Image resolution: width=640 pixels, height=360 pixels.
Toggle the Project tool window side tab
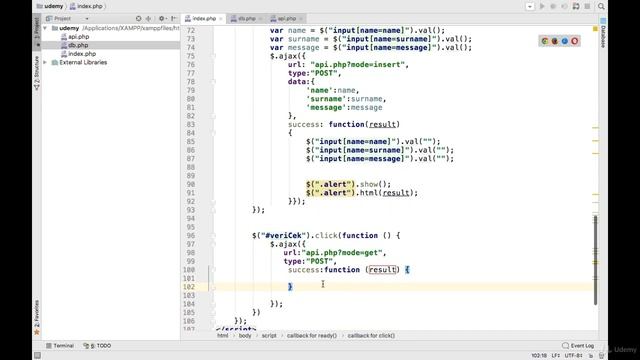click(37, 33)
